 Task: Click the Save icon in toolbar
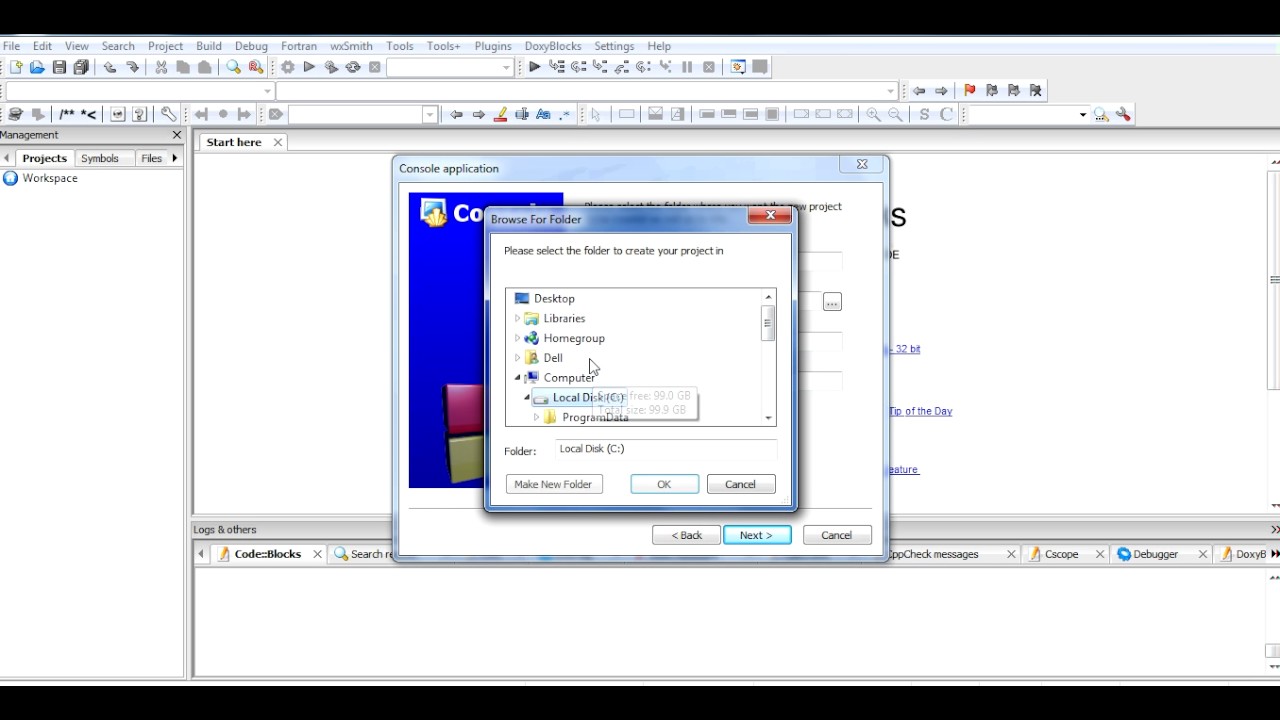59,67
